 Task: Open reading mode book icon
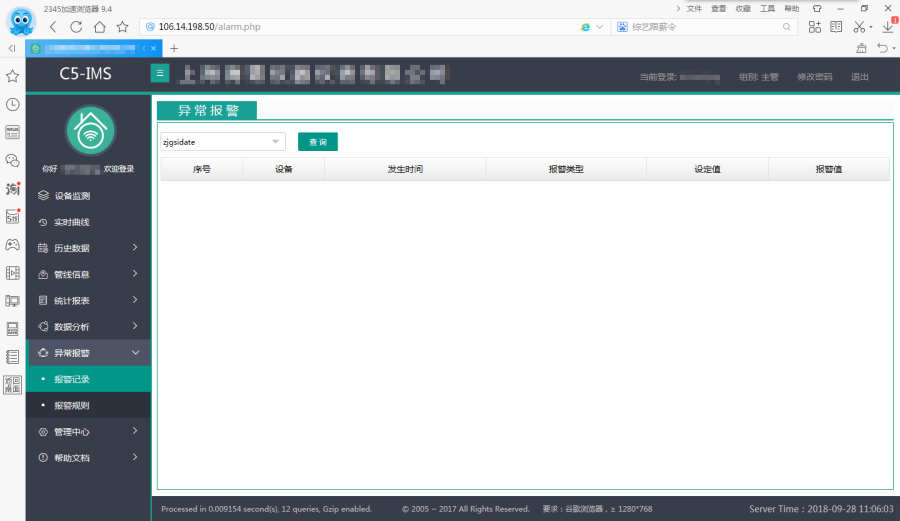click(836, 27)
